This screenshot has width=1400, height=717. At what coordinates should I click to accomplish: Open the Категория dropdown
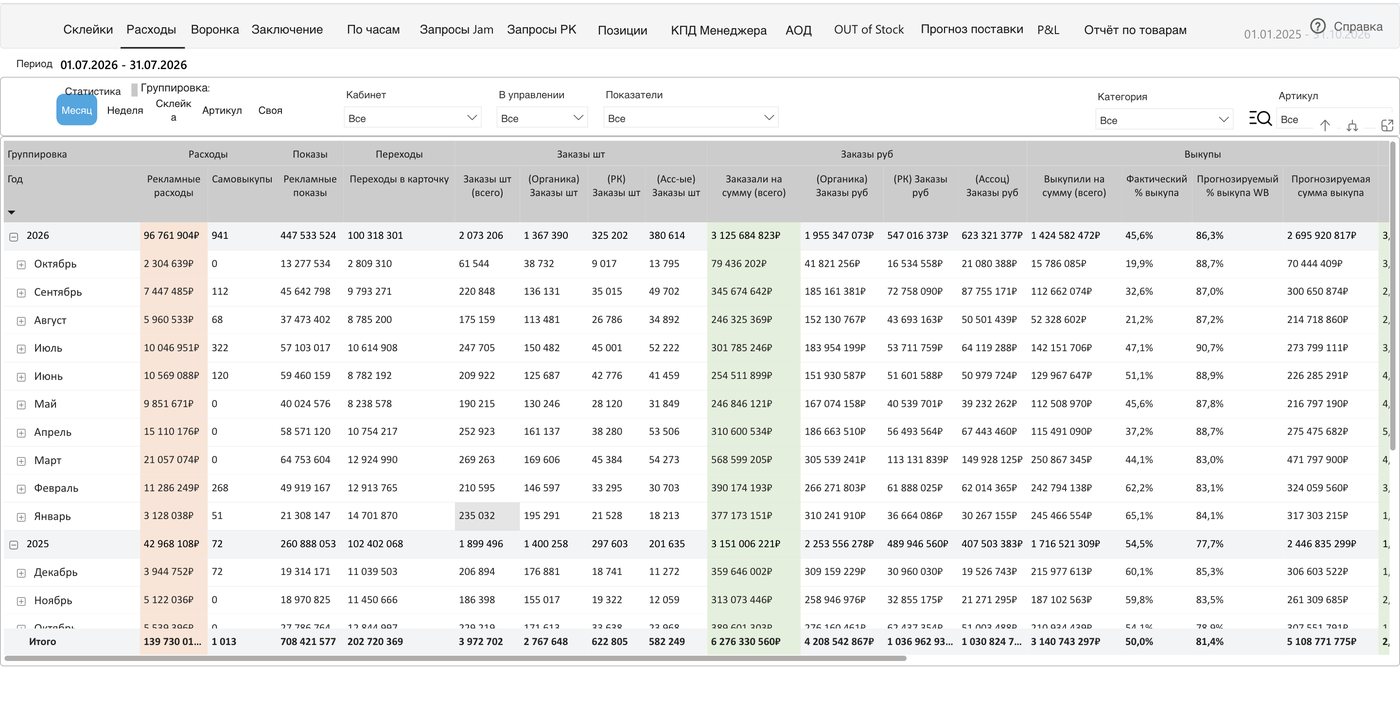pos(1164,120)
